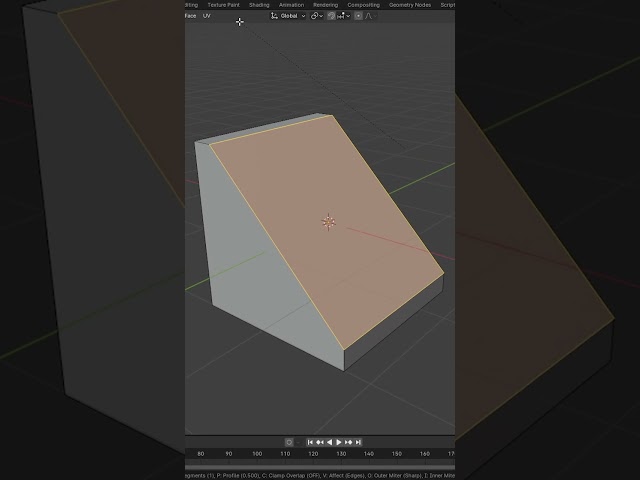
Task: Click the transform orientation axes icon
Action: pyautogui.click(x=274, y=16)
